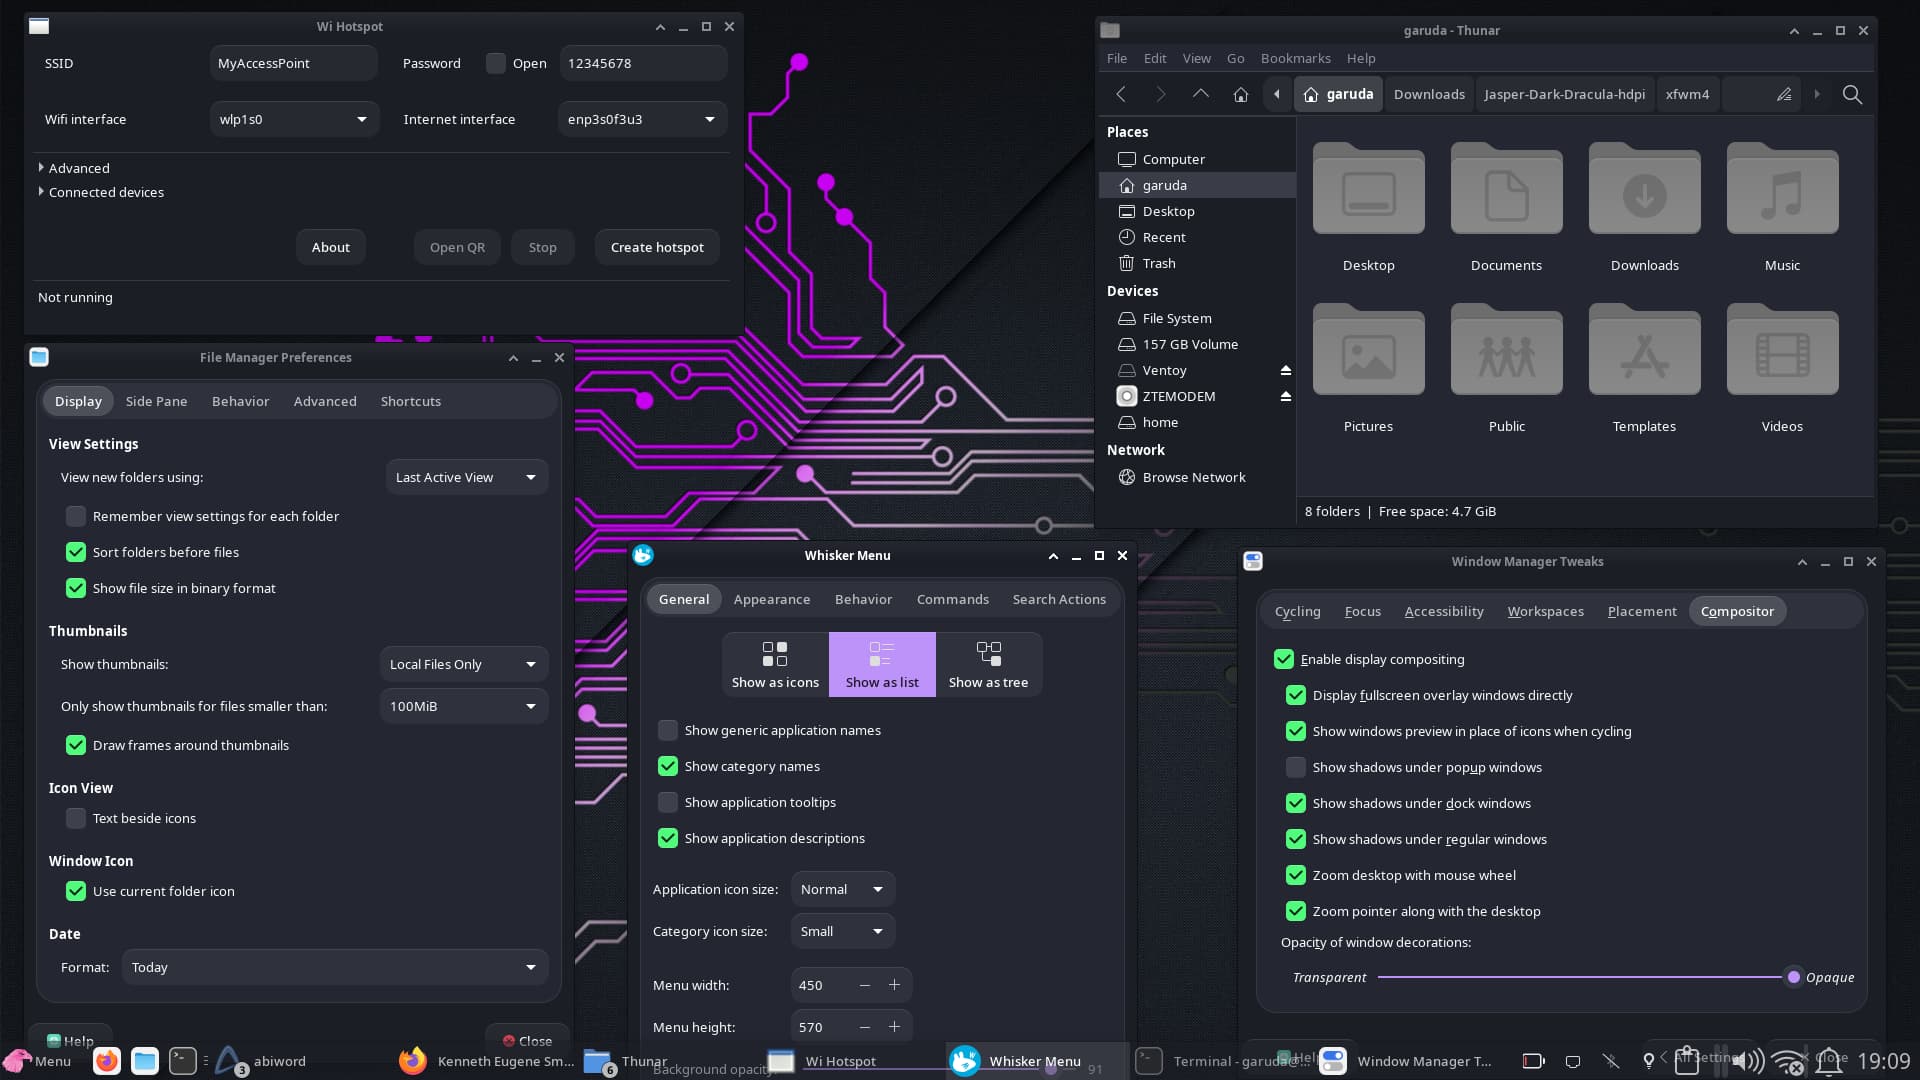Click the password field showing 12345678
Image resolution: width=1920 pixels, height=1080 pixels.
pos(643,63)
